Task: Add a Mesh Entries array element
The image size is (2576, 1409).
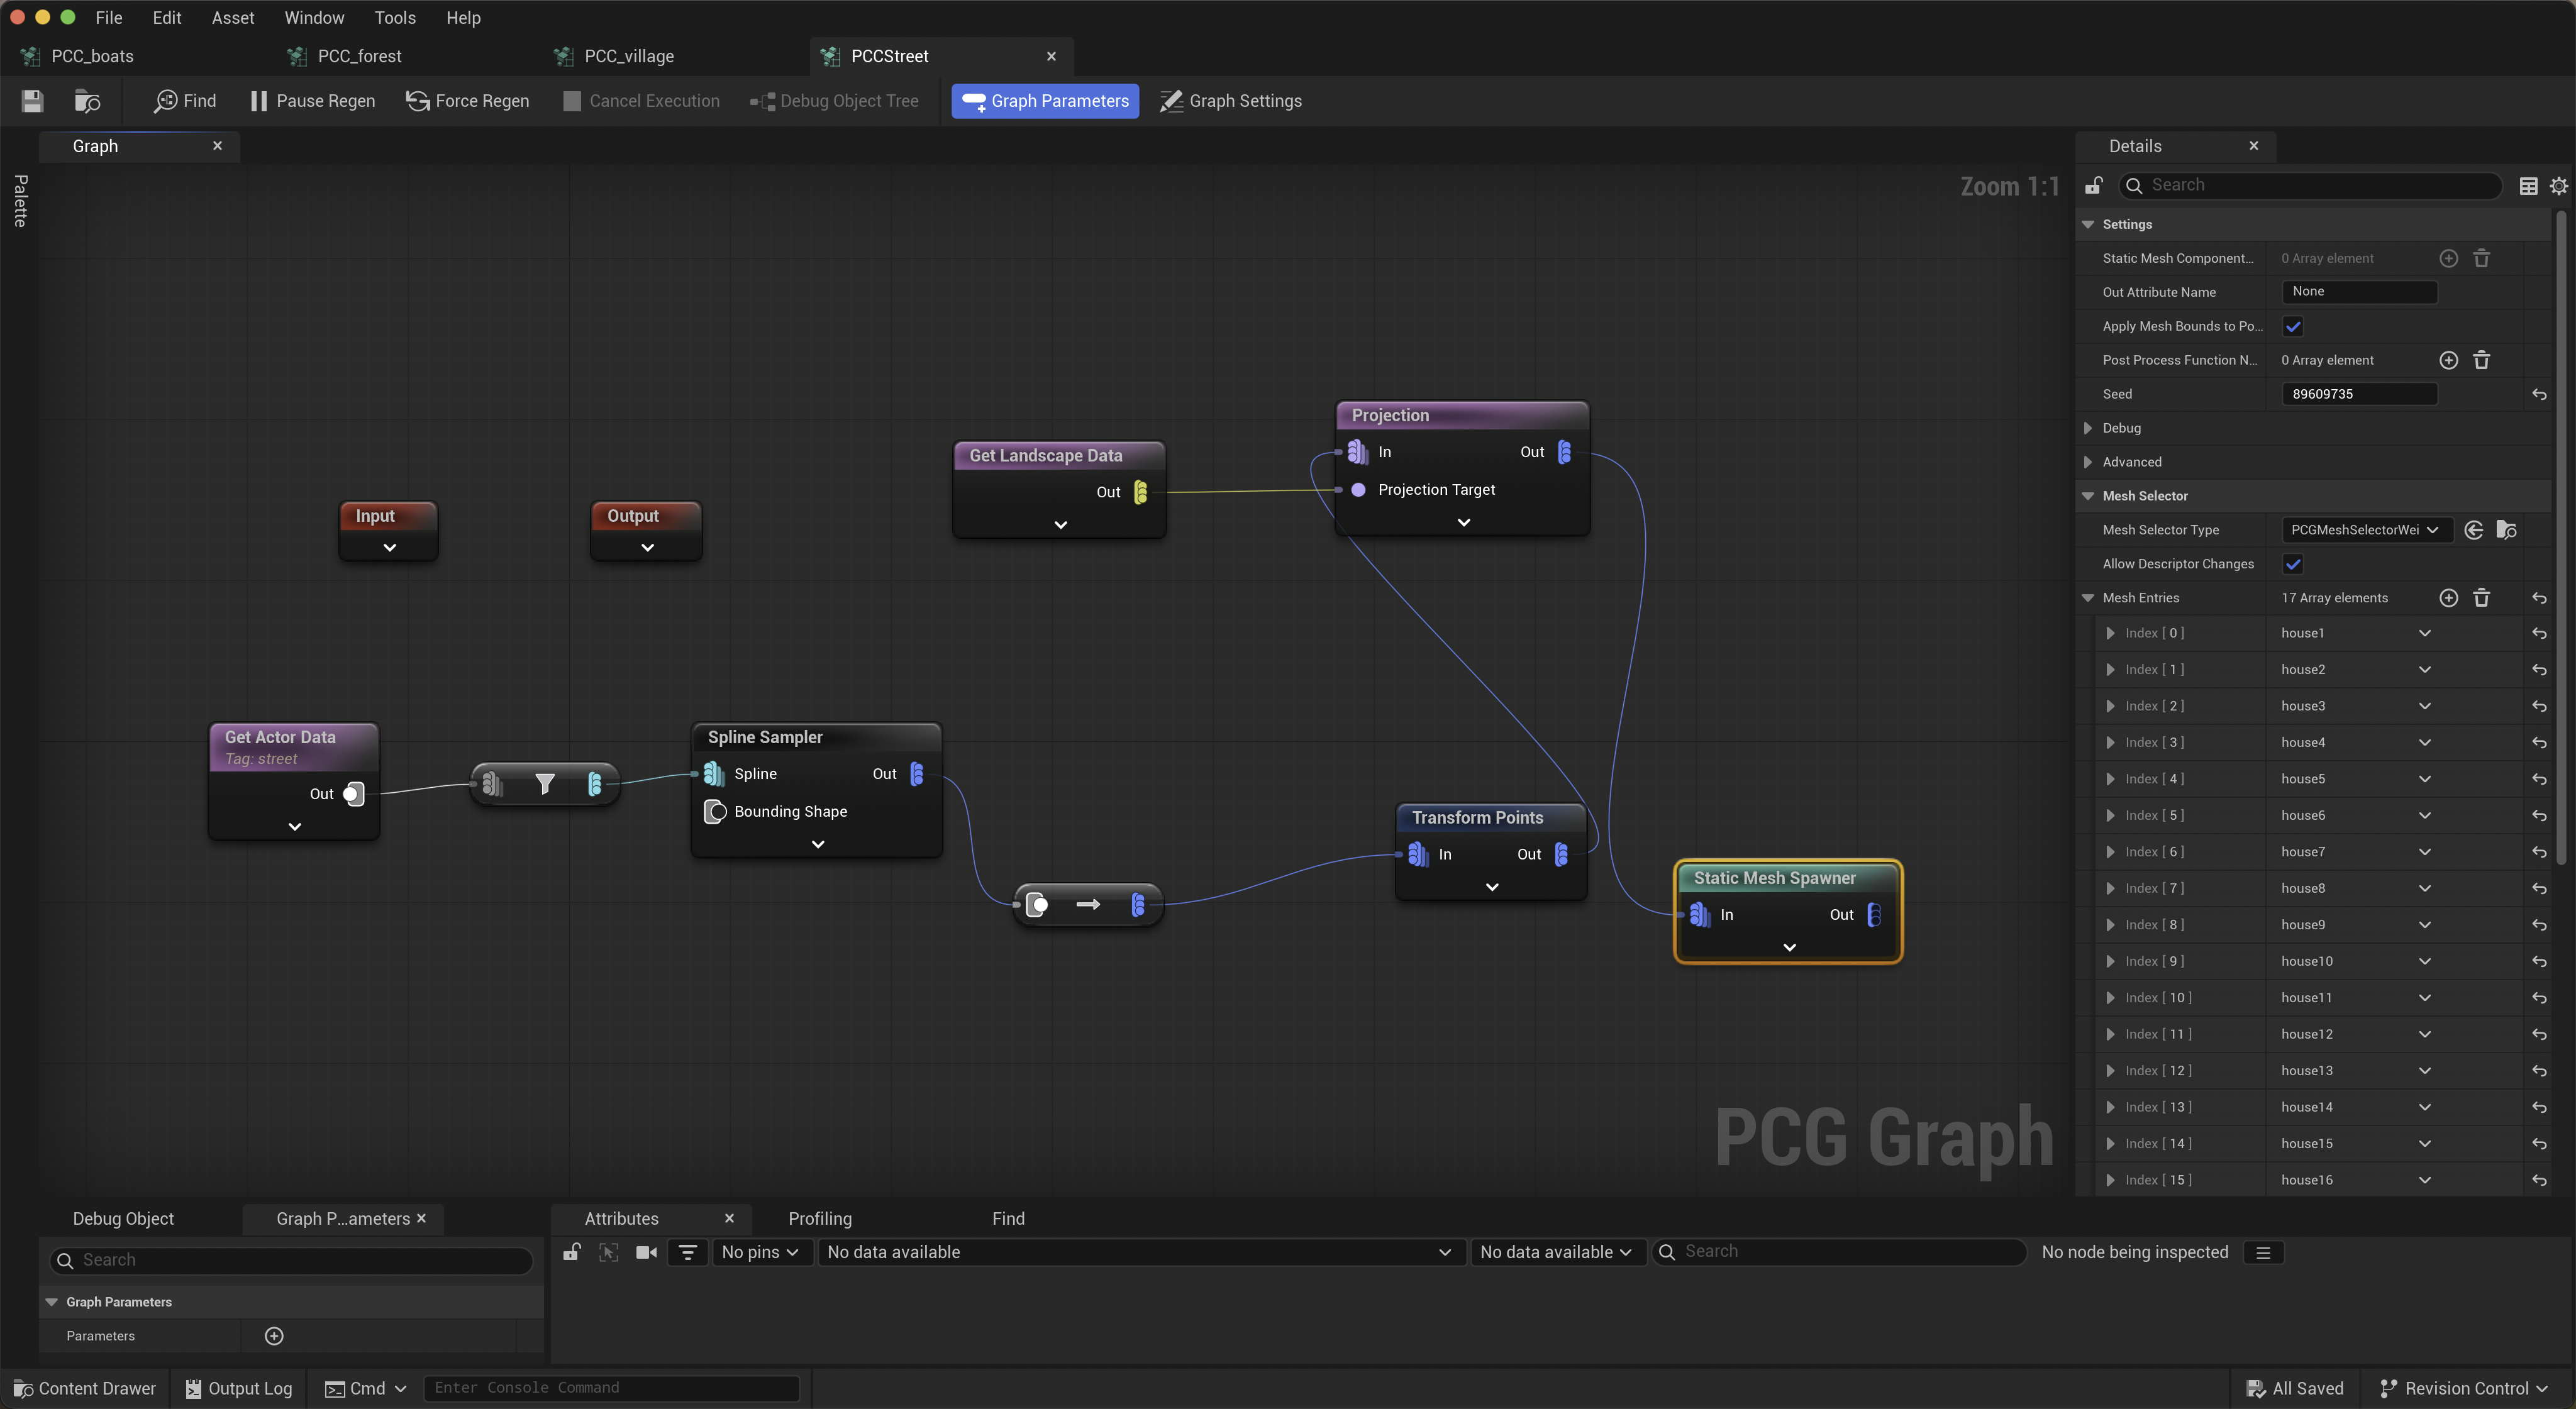Action: pos(2448,598)
